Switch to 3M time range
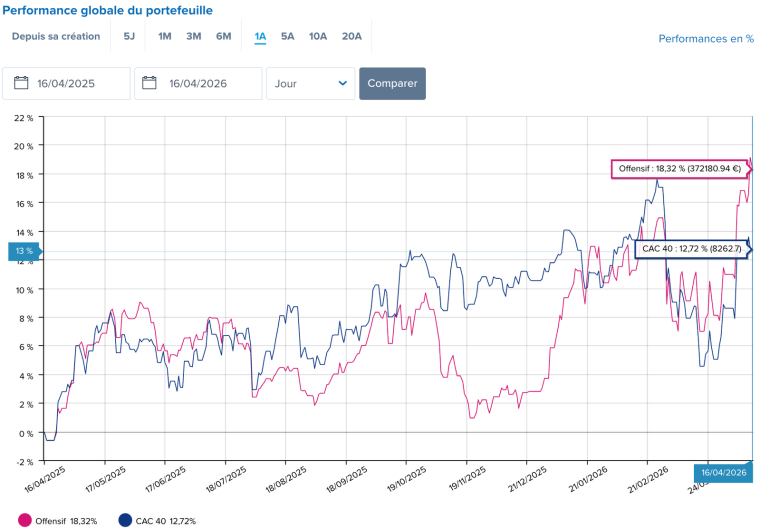The height and width of the screenshot is (529, 760). 194,37
